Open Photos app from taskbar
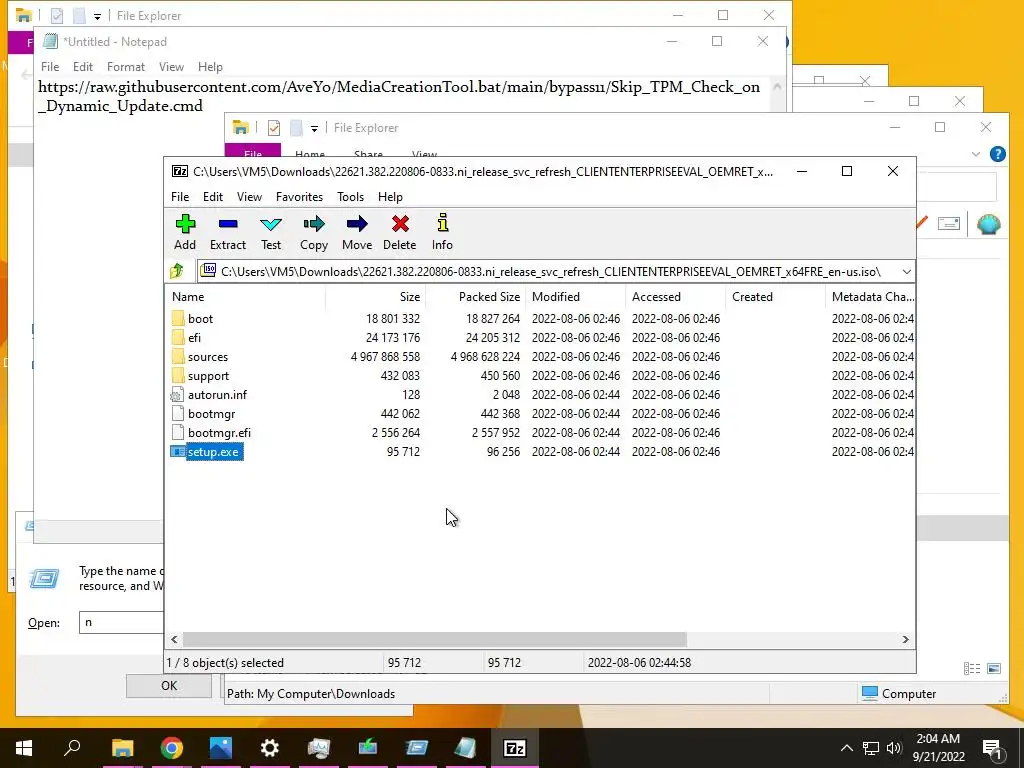Screen dimensions: 1024x768 tap(221, 748)
